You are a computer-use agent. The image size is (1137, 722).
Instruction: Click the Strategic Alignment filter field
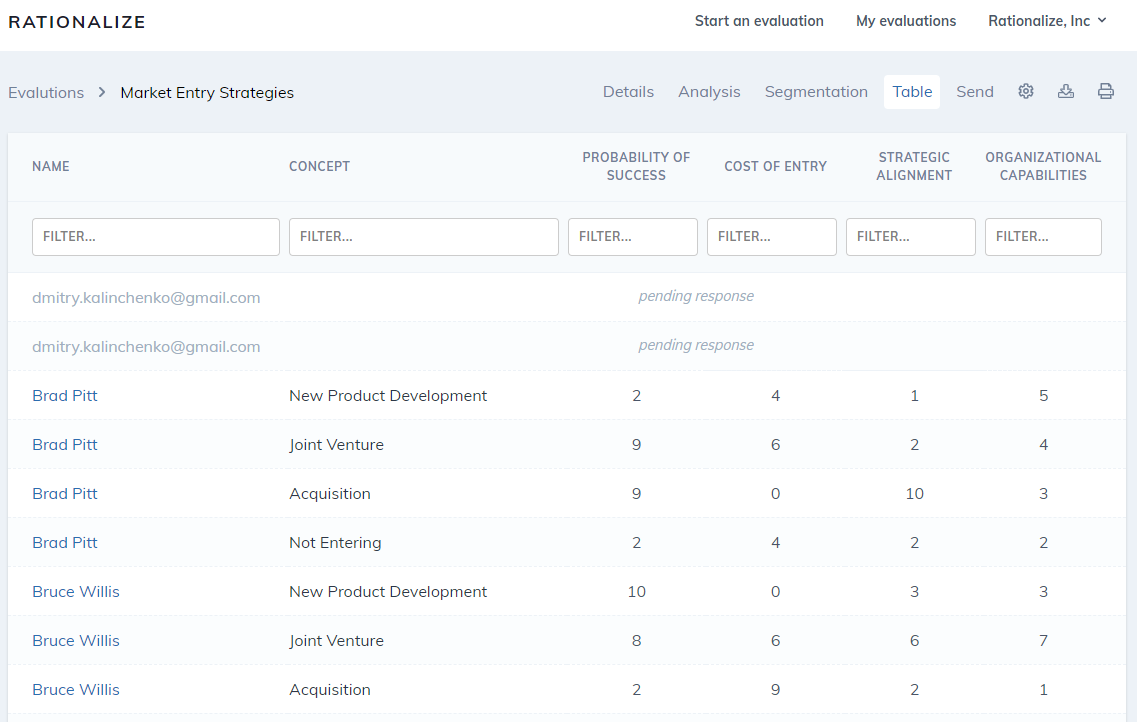(910, 237)
